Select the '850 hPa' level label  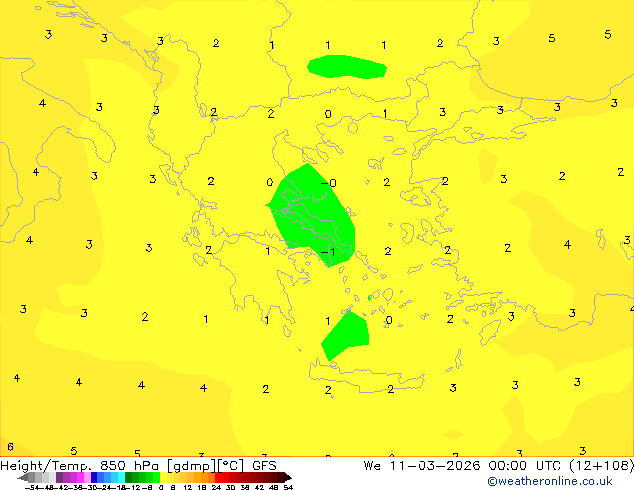point(129,466)
